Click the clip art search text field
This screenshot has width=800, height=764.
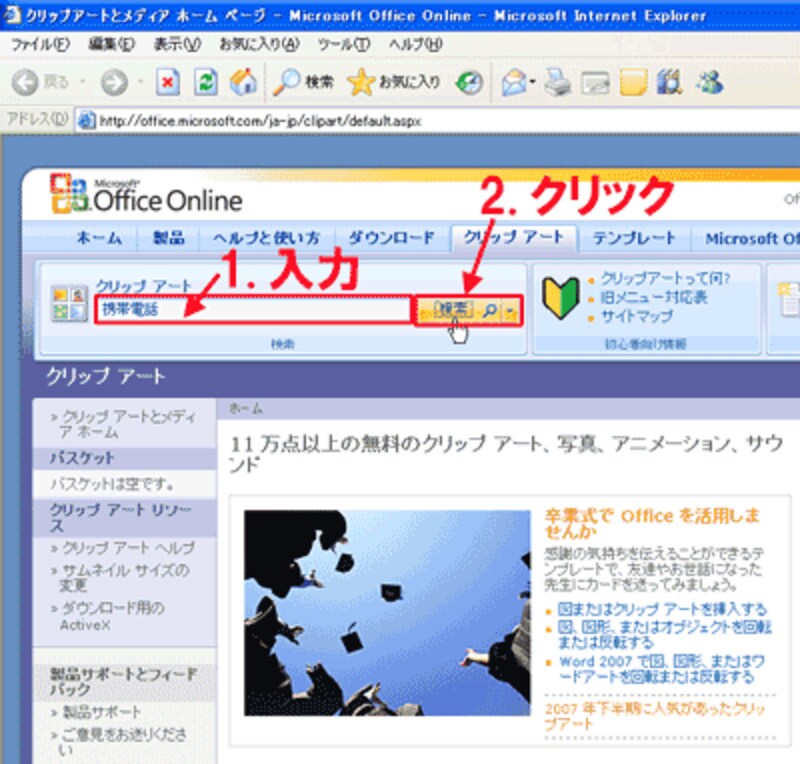[x=252, y=310]
